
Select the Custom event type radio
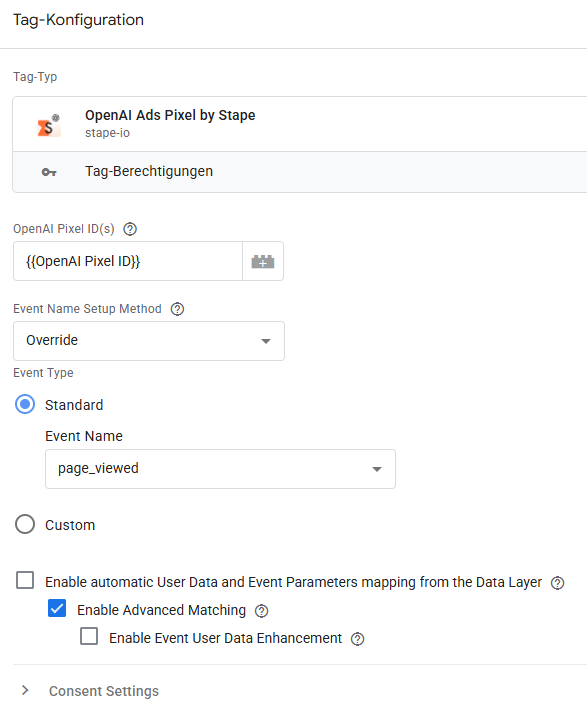pyautogui.click(x=25, y=524)
